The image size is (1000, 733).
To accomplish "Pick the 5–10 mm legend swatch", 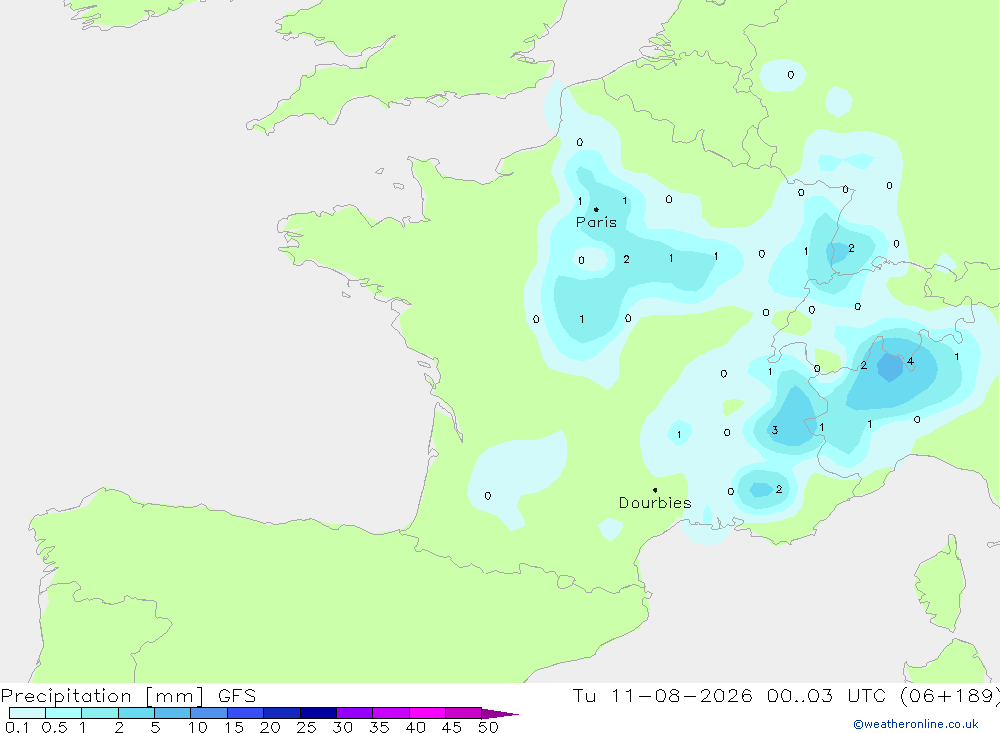I will [x=173, y=713].
